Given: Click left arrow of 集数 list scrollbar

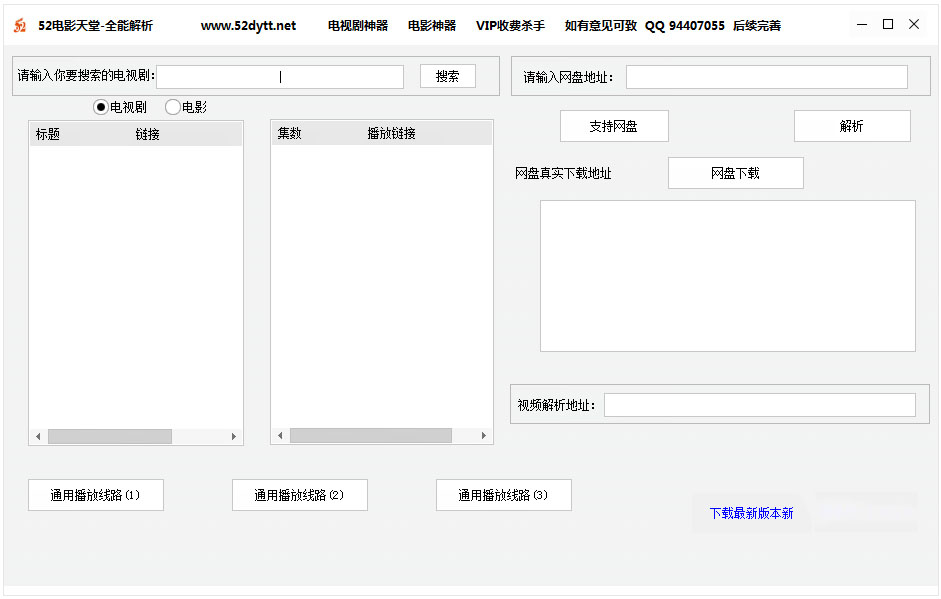Looking at the screenshot, I should [x=280, y=436].
